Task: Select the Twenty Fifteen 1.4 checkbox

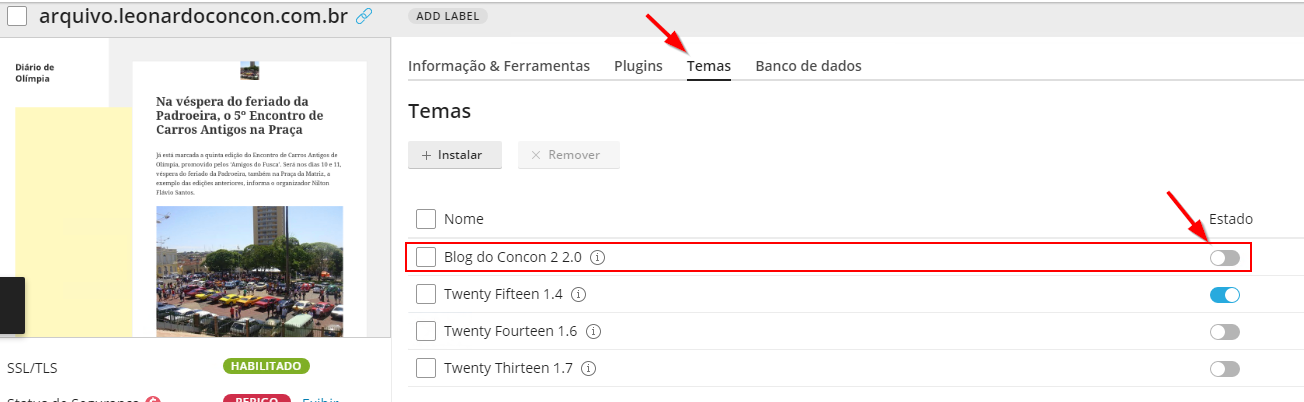Action: point(426,295)
